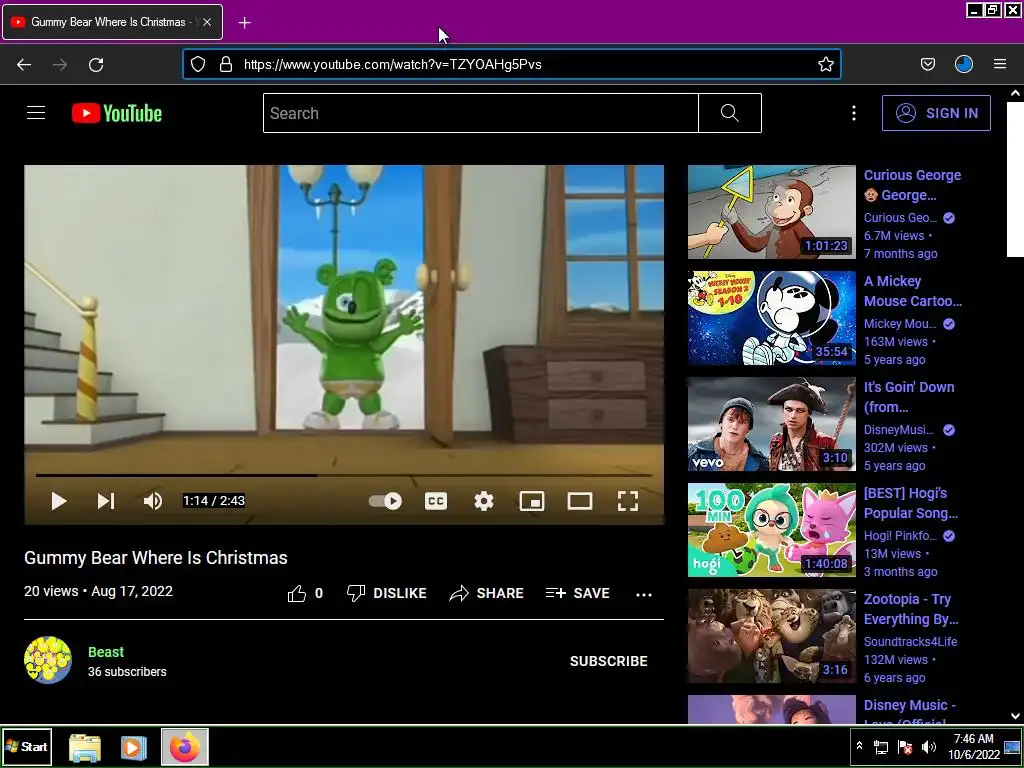
Task: Close the Gummy Bear tab
Action: pyautogui.click(x=206, y=22)
